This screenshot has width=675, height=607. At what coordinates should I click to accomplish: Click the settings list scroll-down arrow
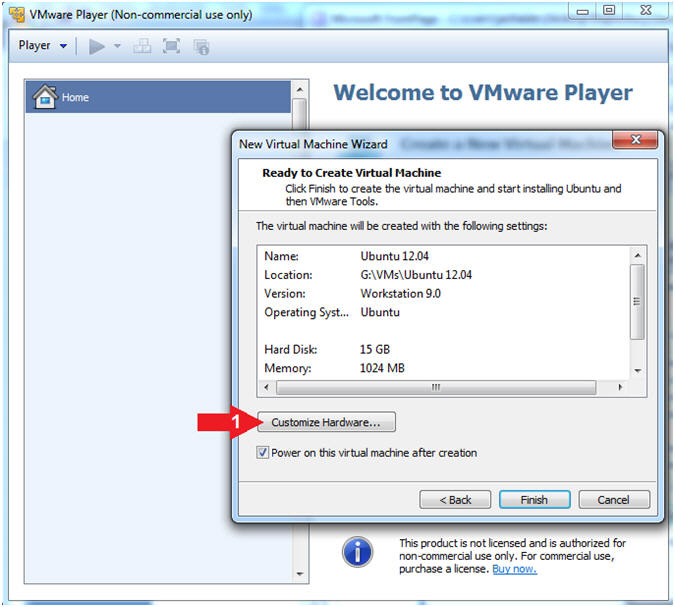(x=638, y=371)
